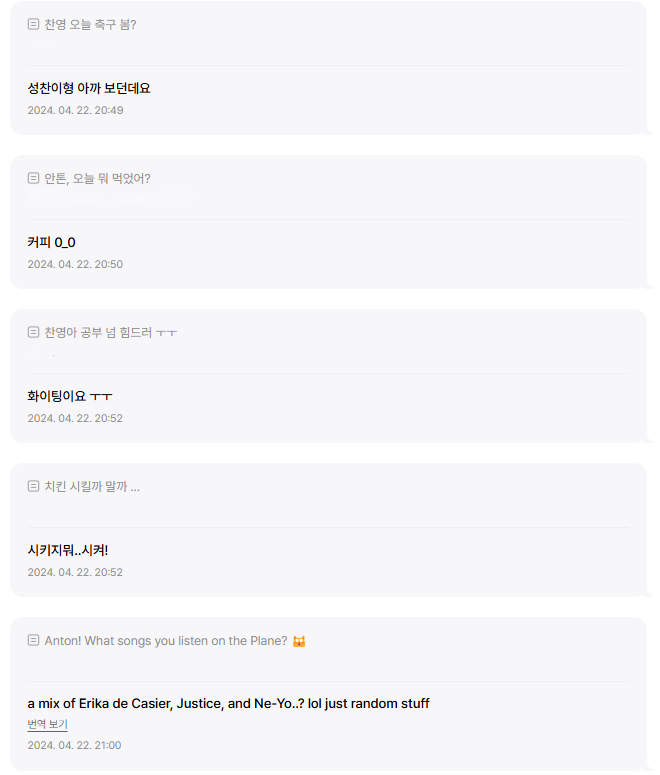Click the note icon beside '치킨 시킬까 말까'
This screenshot has height=775, width=660.
pyautogui.click(x=33, y=486)
